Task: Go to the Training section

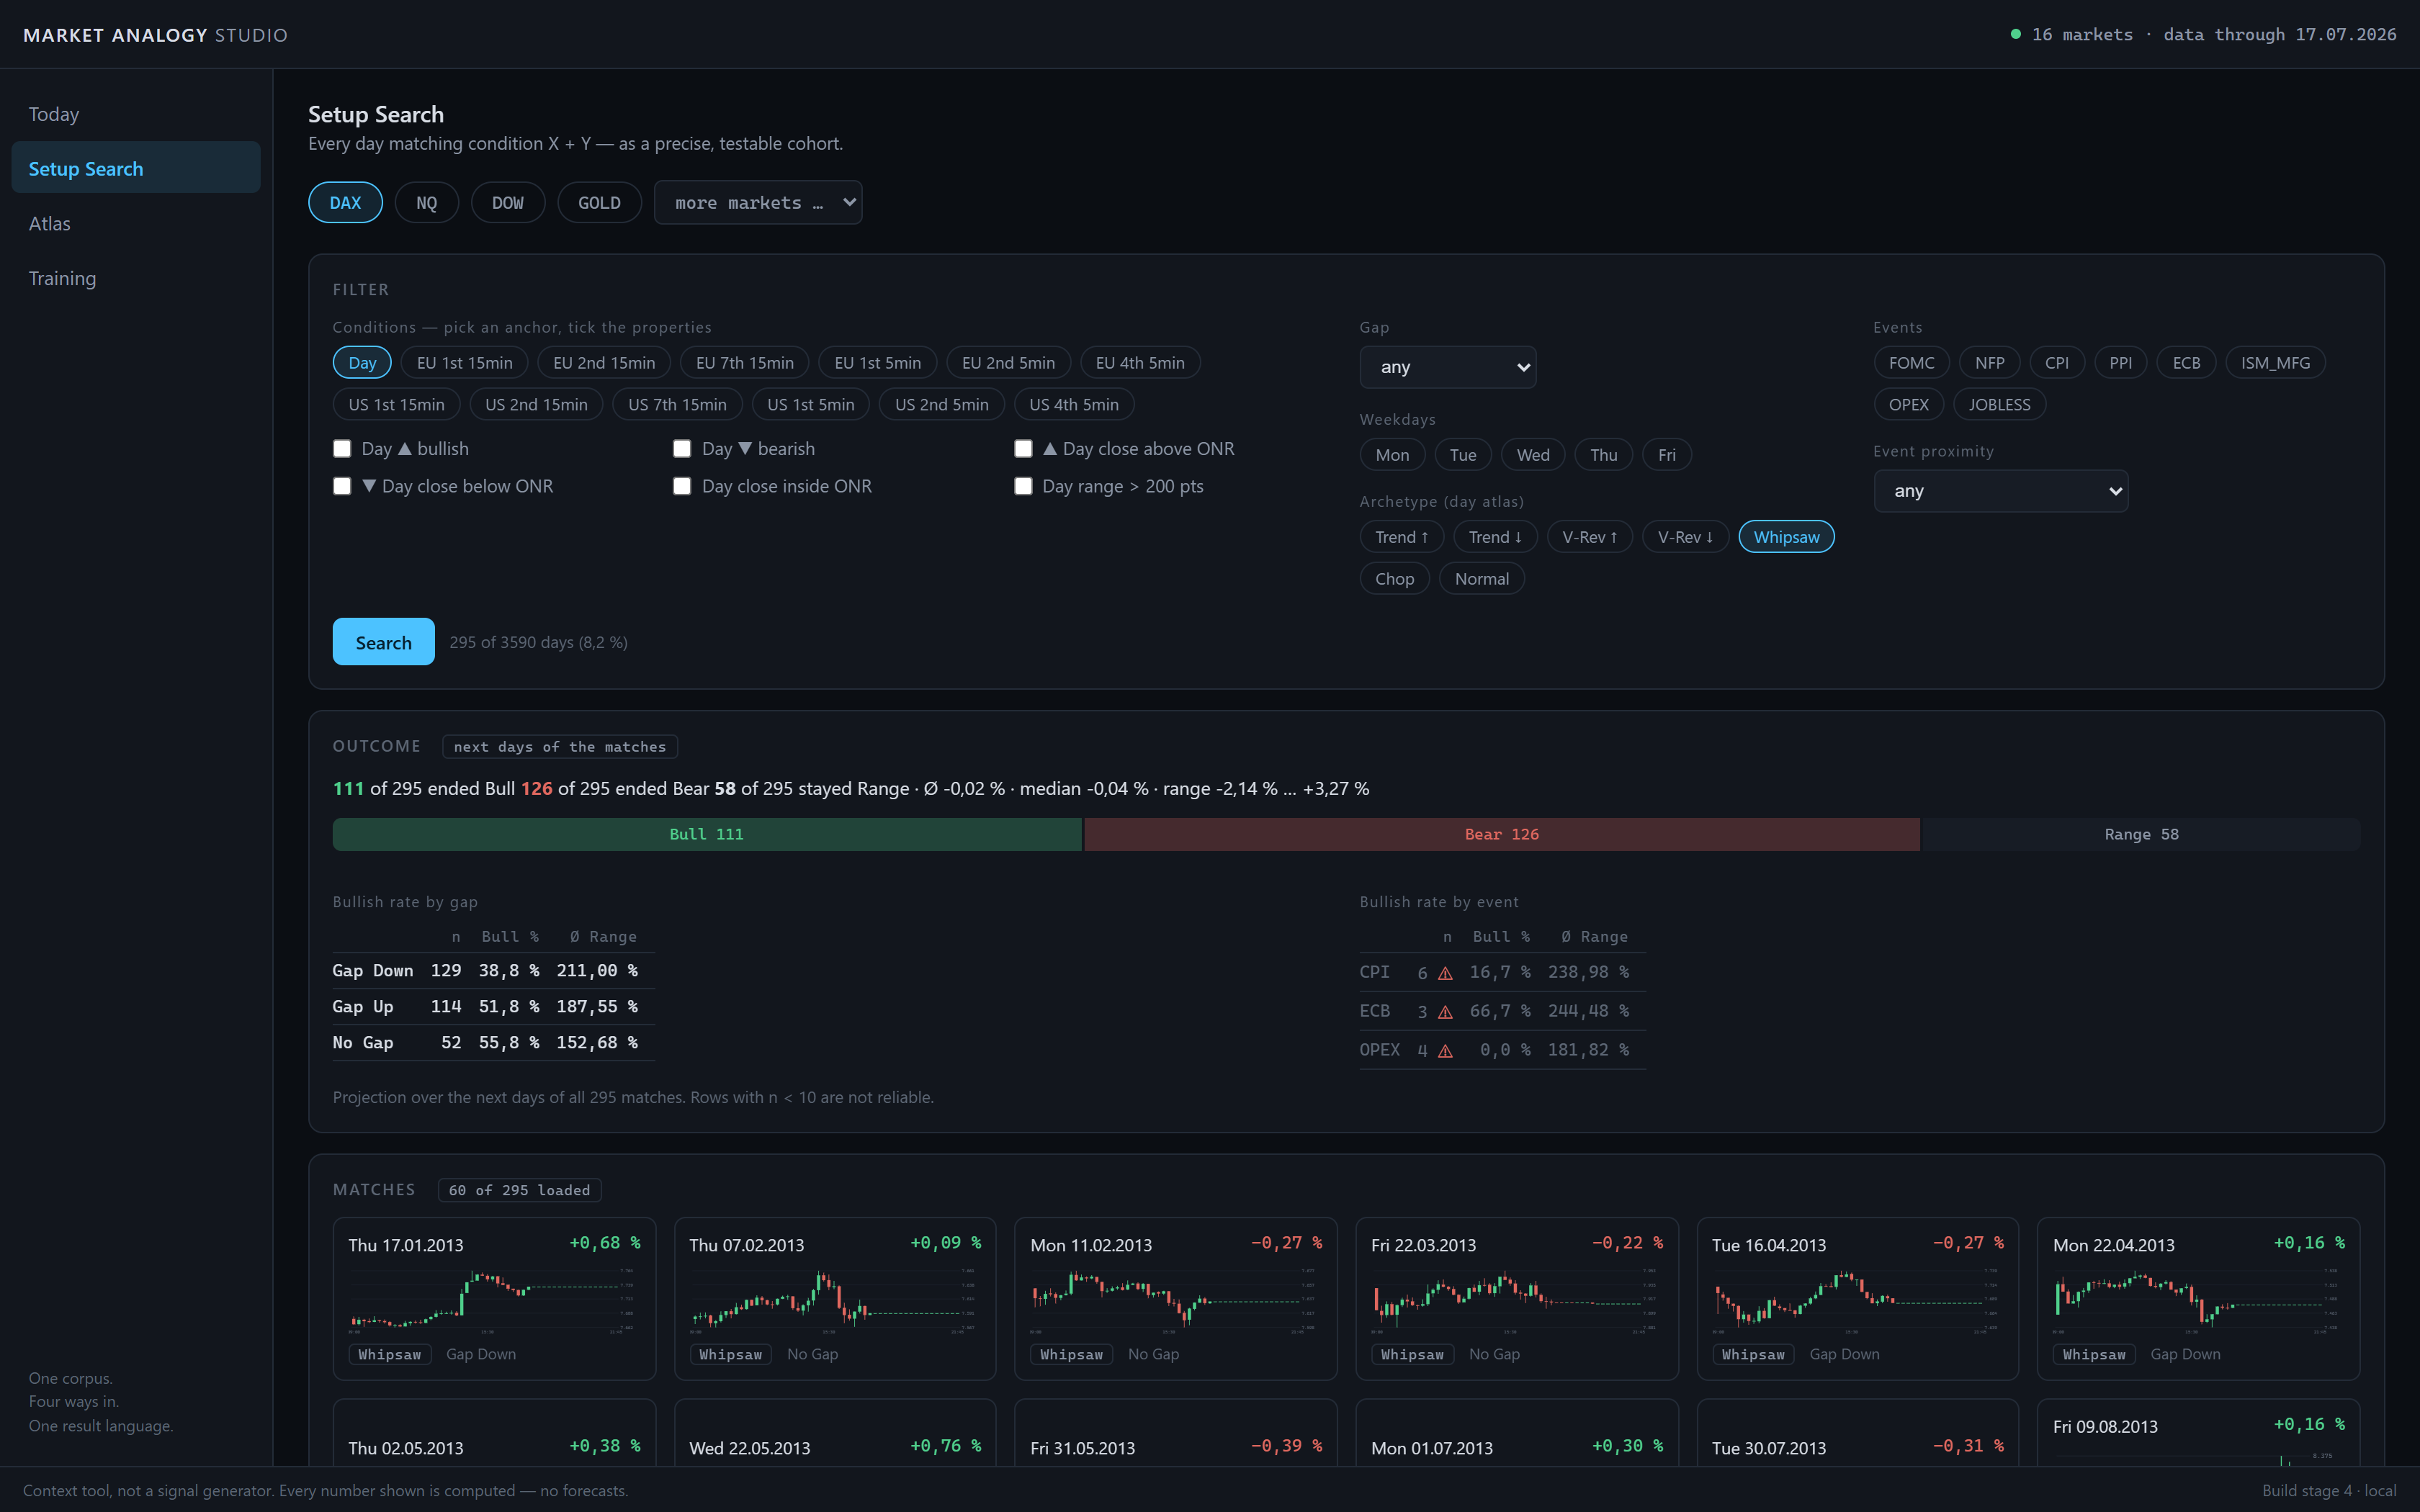Action: (135, 278)
